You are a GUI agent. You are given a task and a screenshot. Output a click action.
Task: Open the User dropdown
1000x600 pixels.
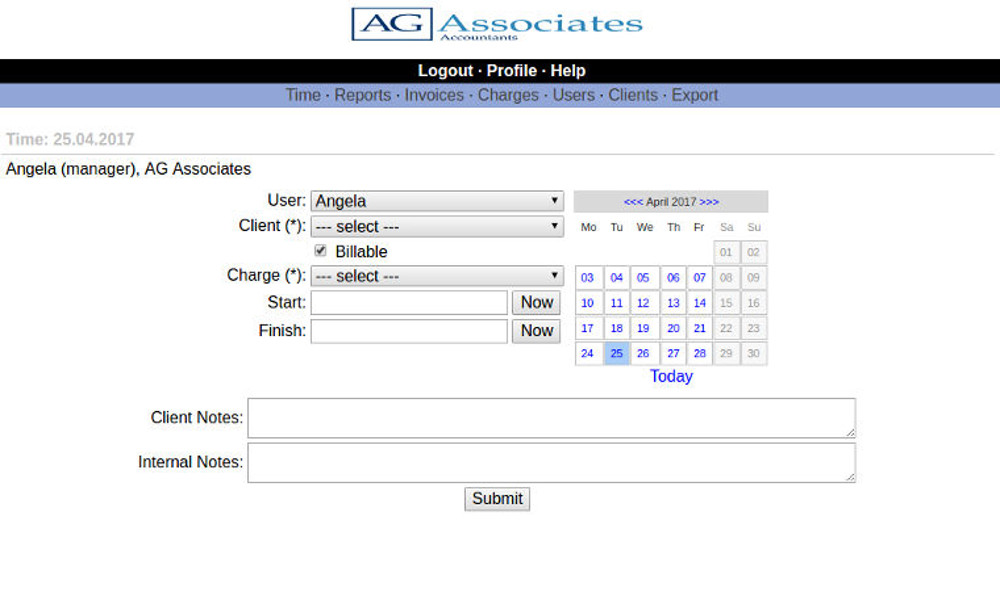(437, 201)
